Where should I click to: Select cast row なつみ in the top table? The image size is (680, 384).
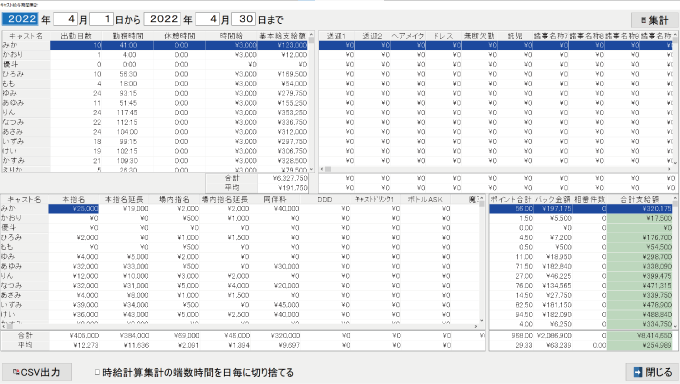155,122
